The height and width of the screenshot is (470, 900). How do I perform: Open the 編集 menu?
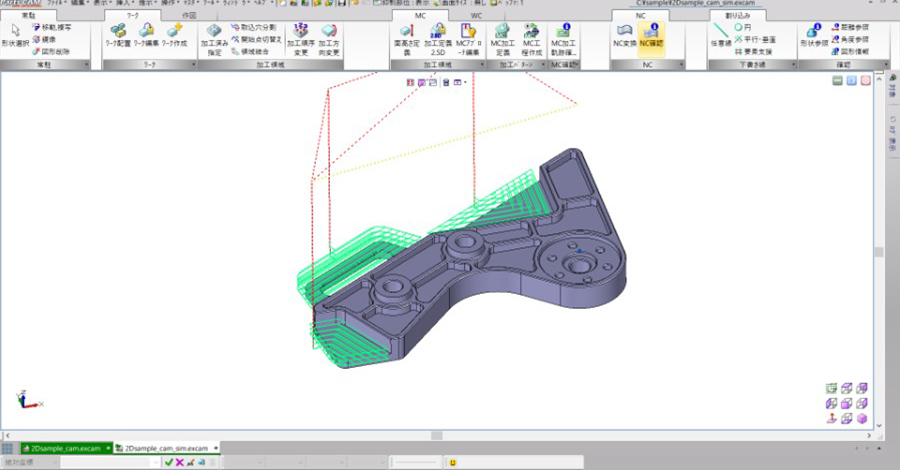[x=79, y=3]
